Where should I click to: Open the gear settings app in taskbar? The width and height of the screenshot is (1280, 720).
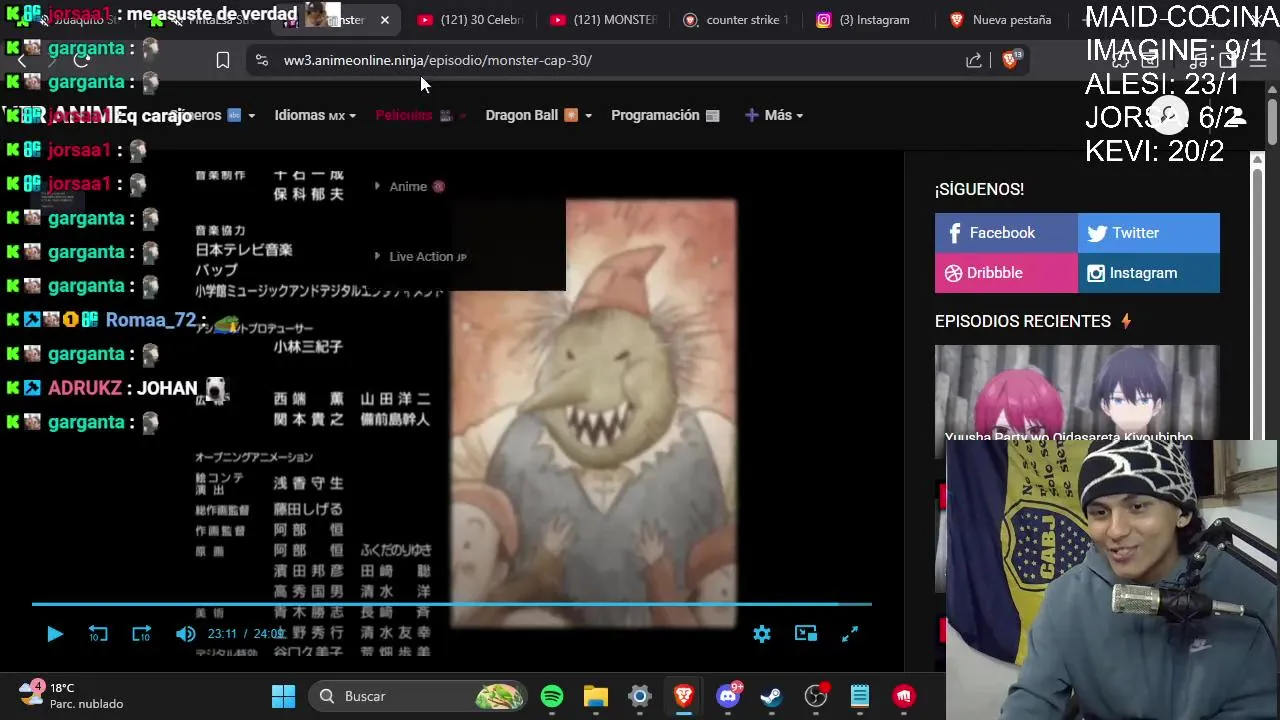tap(640, 696)
